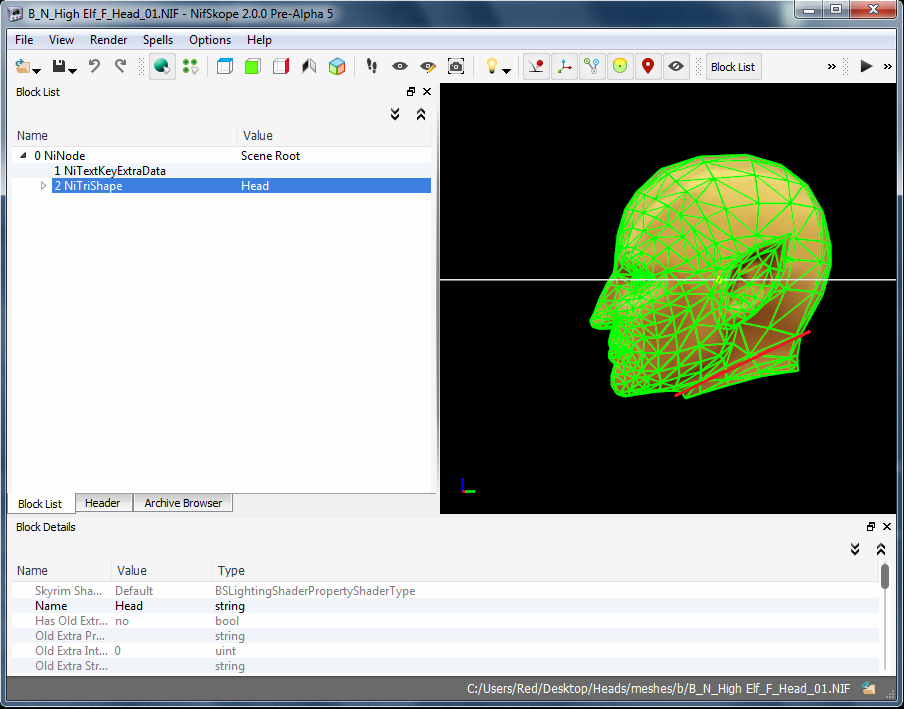Open the dropdown arrow beside the save icon

[73, 70]
